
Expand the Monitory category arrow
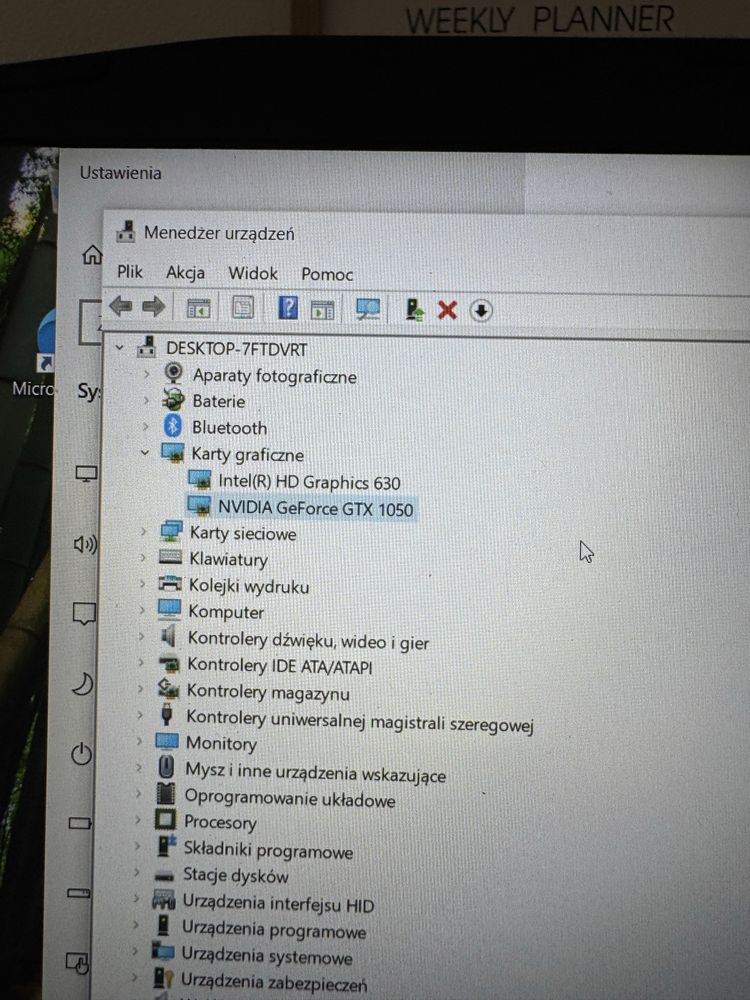tap(139, 740)
